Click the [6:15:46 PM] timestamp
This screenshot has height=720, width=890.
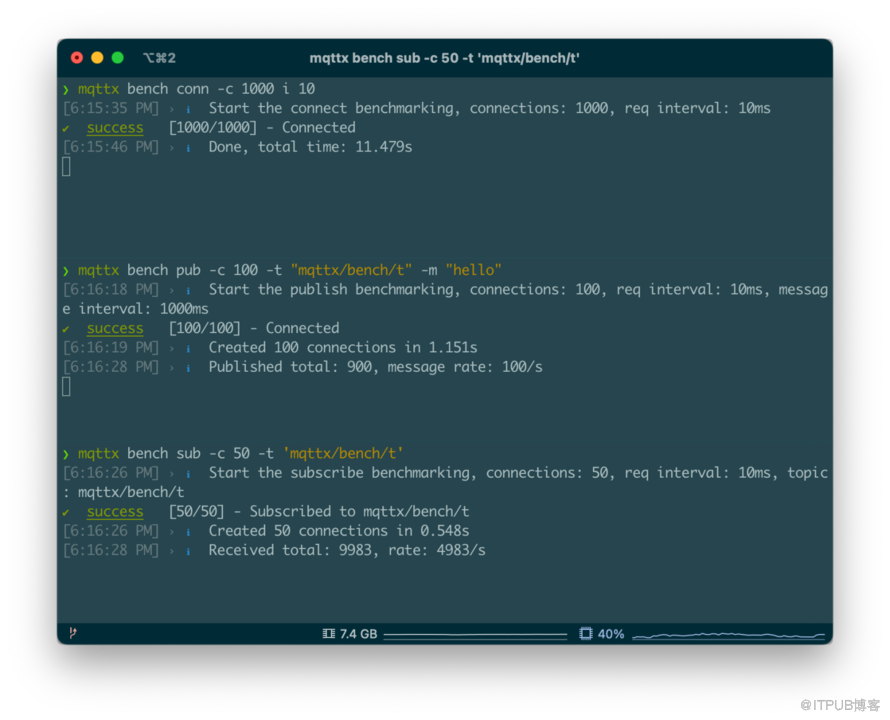click(x=111, y=146)
